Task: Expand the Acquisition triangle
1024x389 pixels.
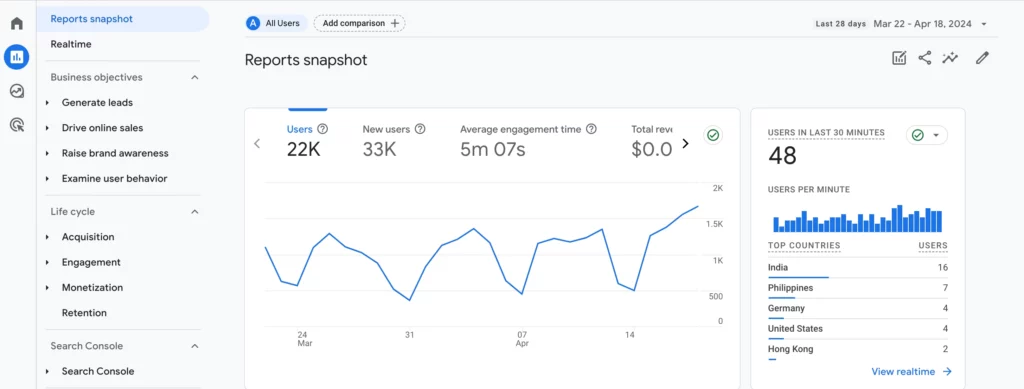Action: tap(48, 237)
